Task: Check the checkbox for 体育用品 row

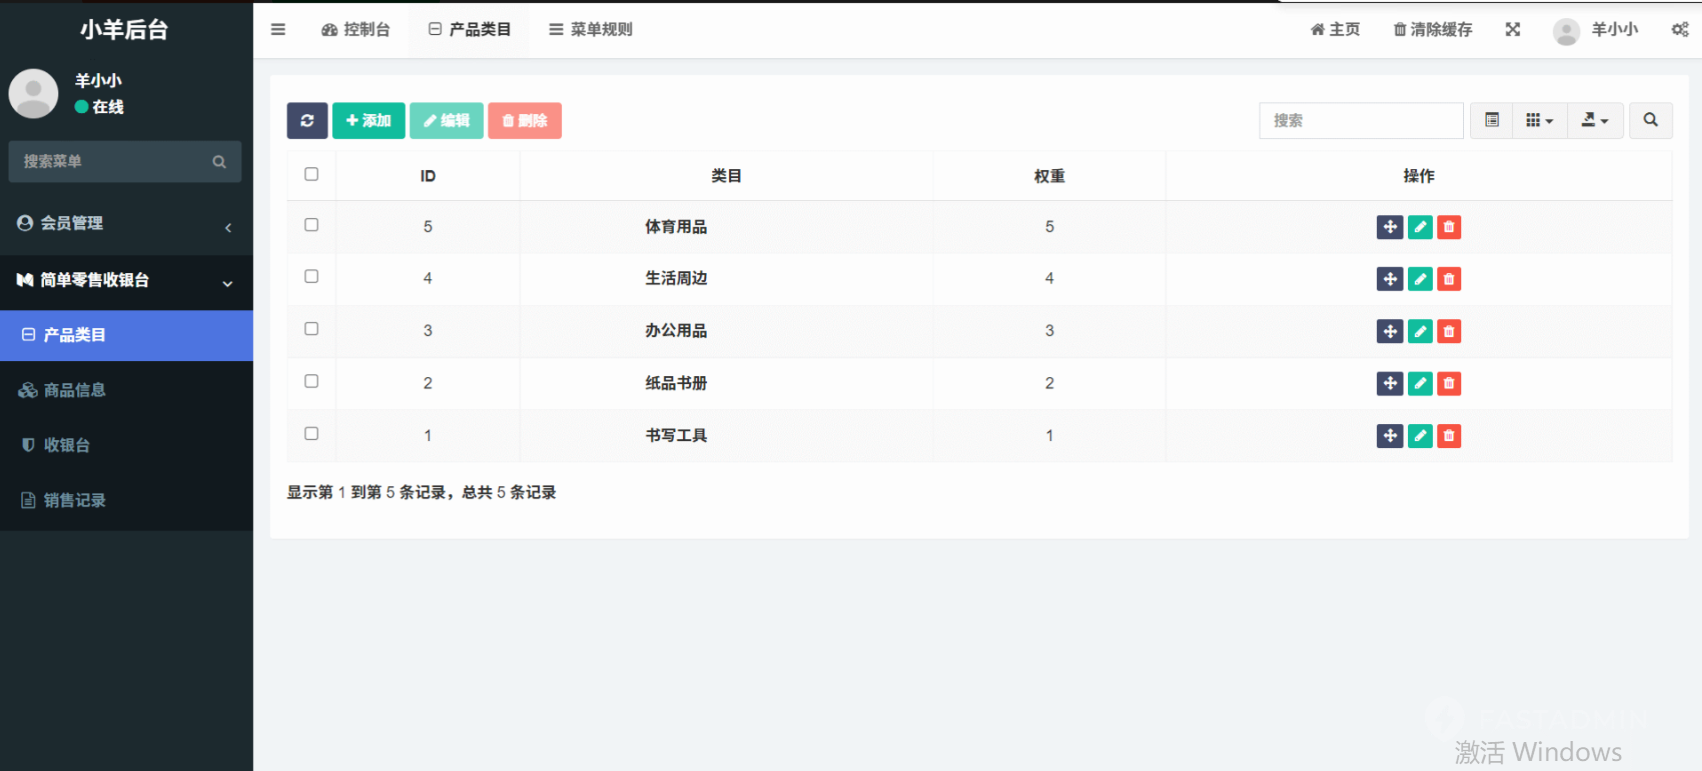Action: (x=311, y=225)
